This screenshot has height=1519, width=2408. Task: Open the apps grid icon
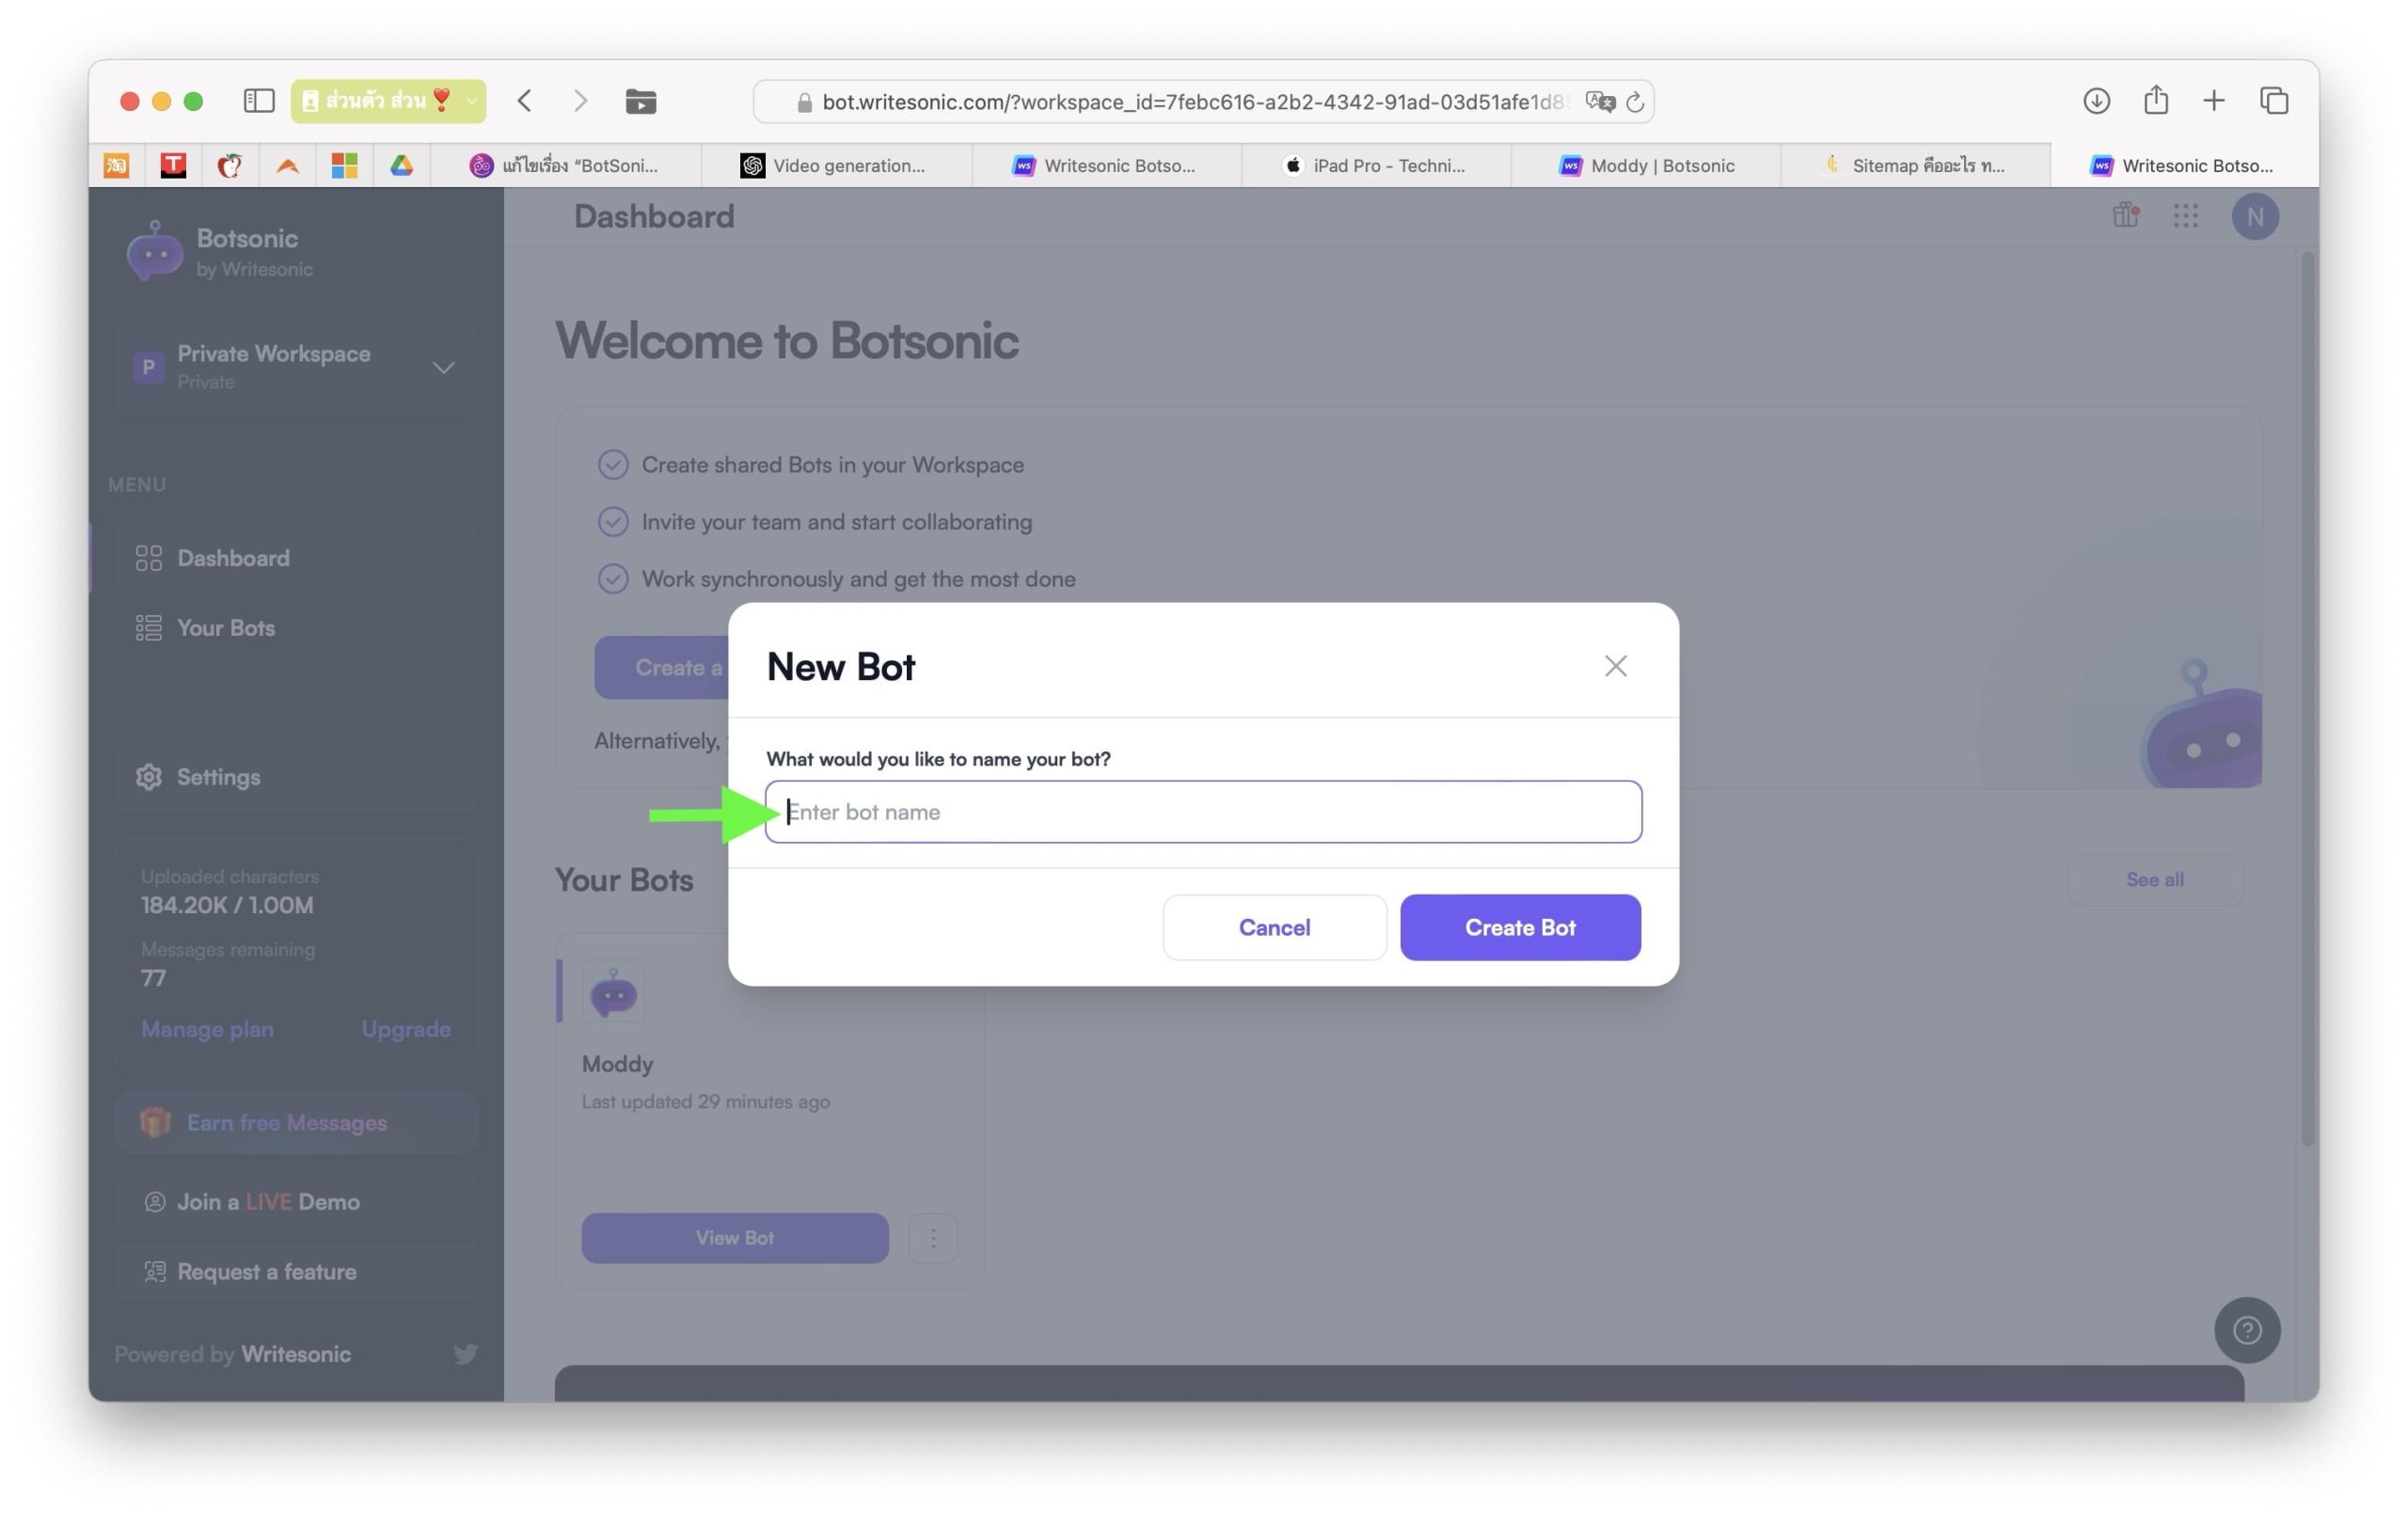point(2185,216)
